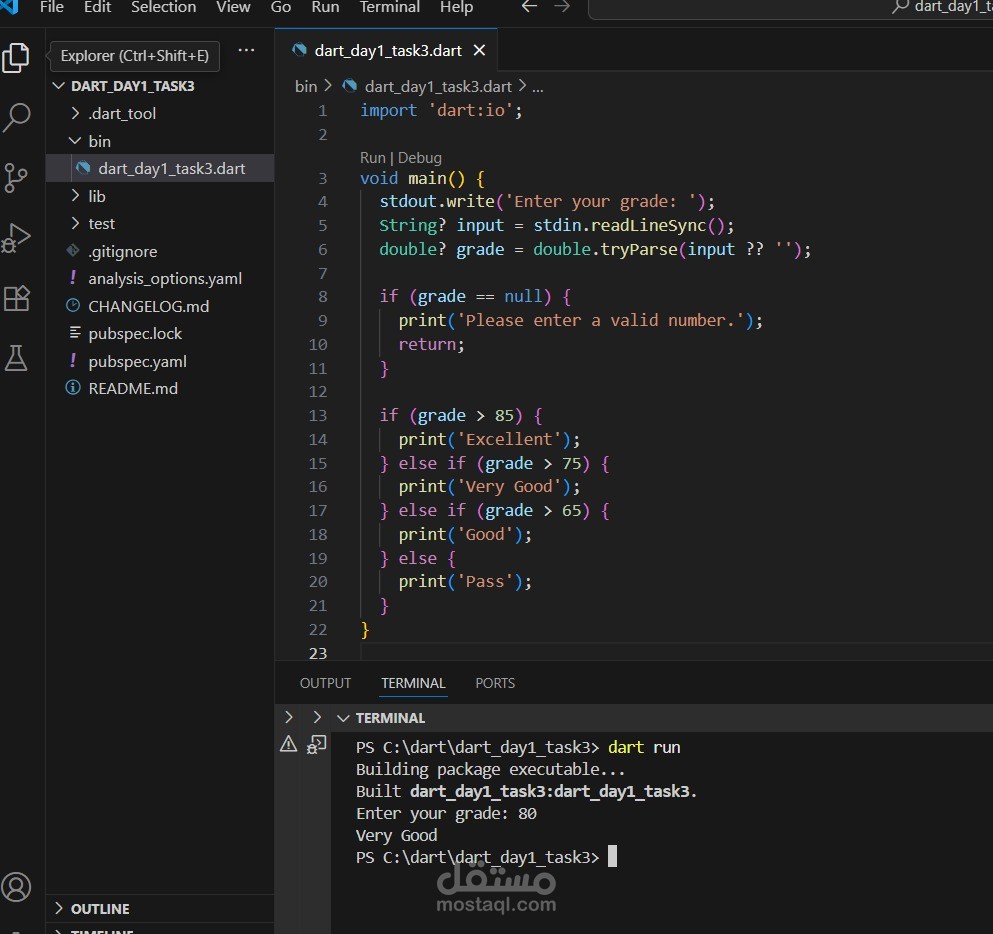Go back using the left arrow
993x934 pixels.
529,7
